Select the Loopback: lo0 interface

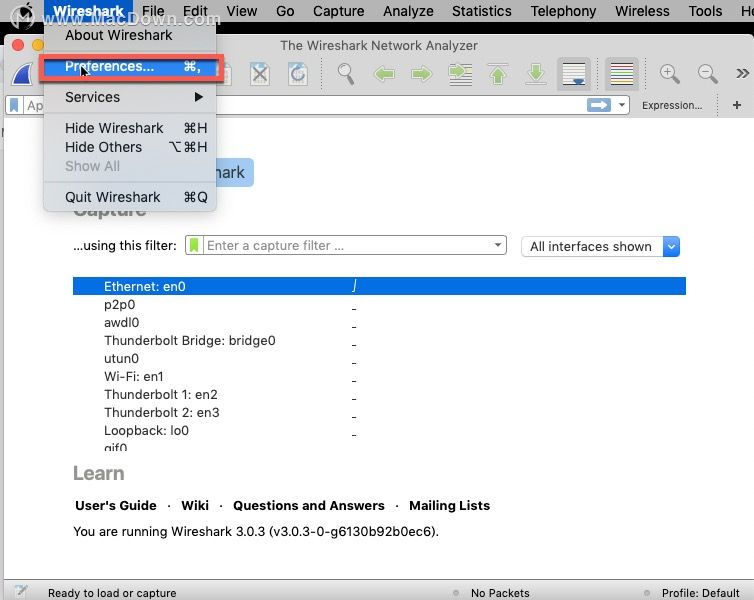(x=379, y=431)
